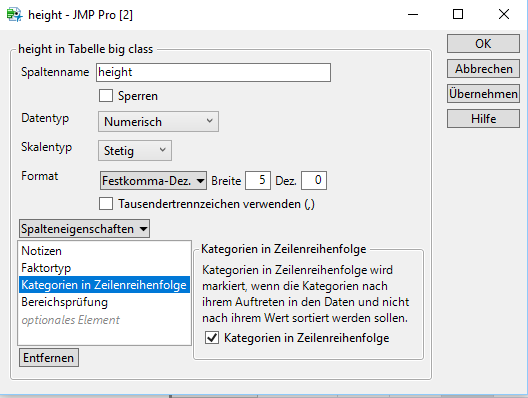
Task: Select Notizen in the properties list
Action: point(104,251)
